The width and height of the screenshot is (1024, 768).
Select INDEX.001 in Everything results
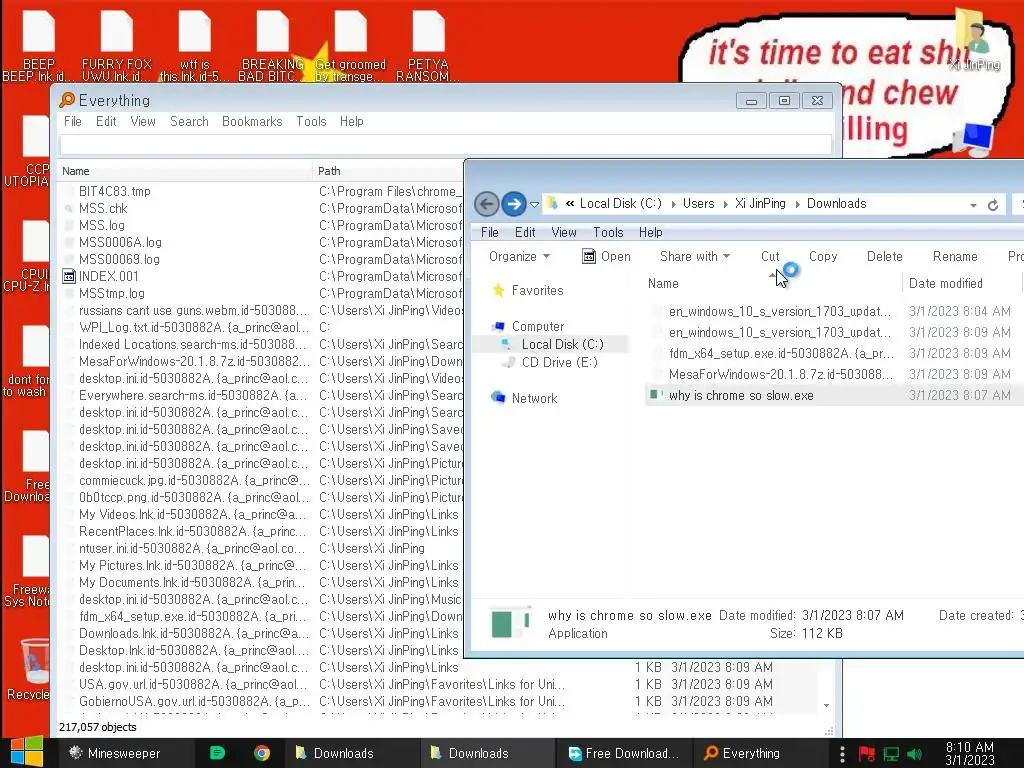[x=108, y=276]
